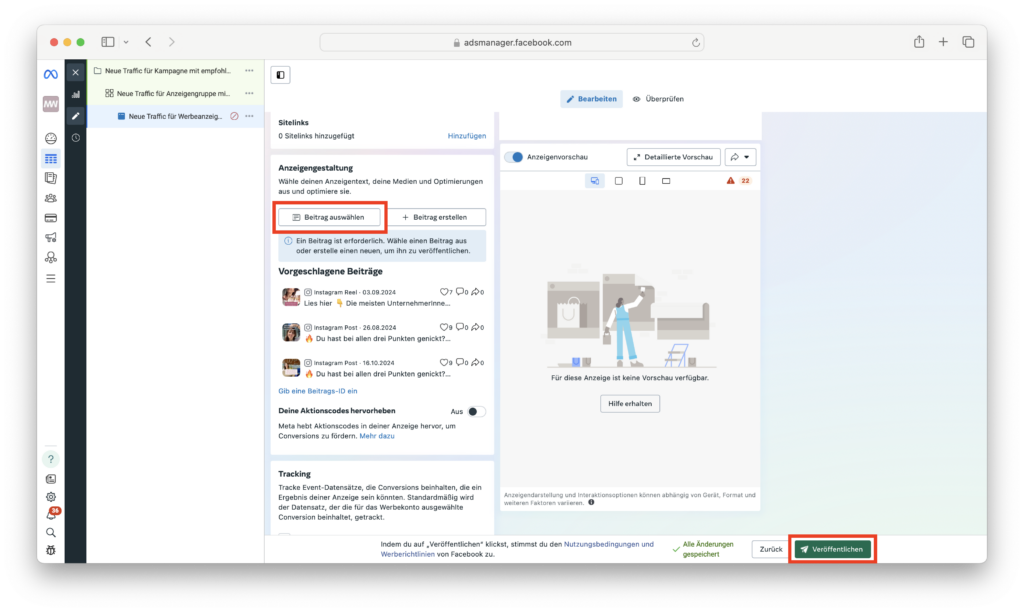The height and width of the screenshot is (612, 1024).
Task: Click the Mehr dazu link
Action: [x=377, y=436]
